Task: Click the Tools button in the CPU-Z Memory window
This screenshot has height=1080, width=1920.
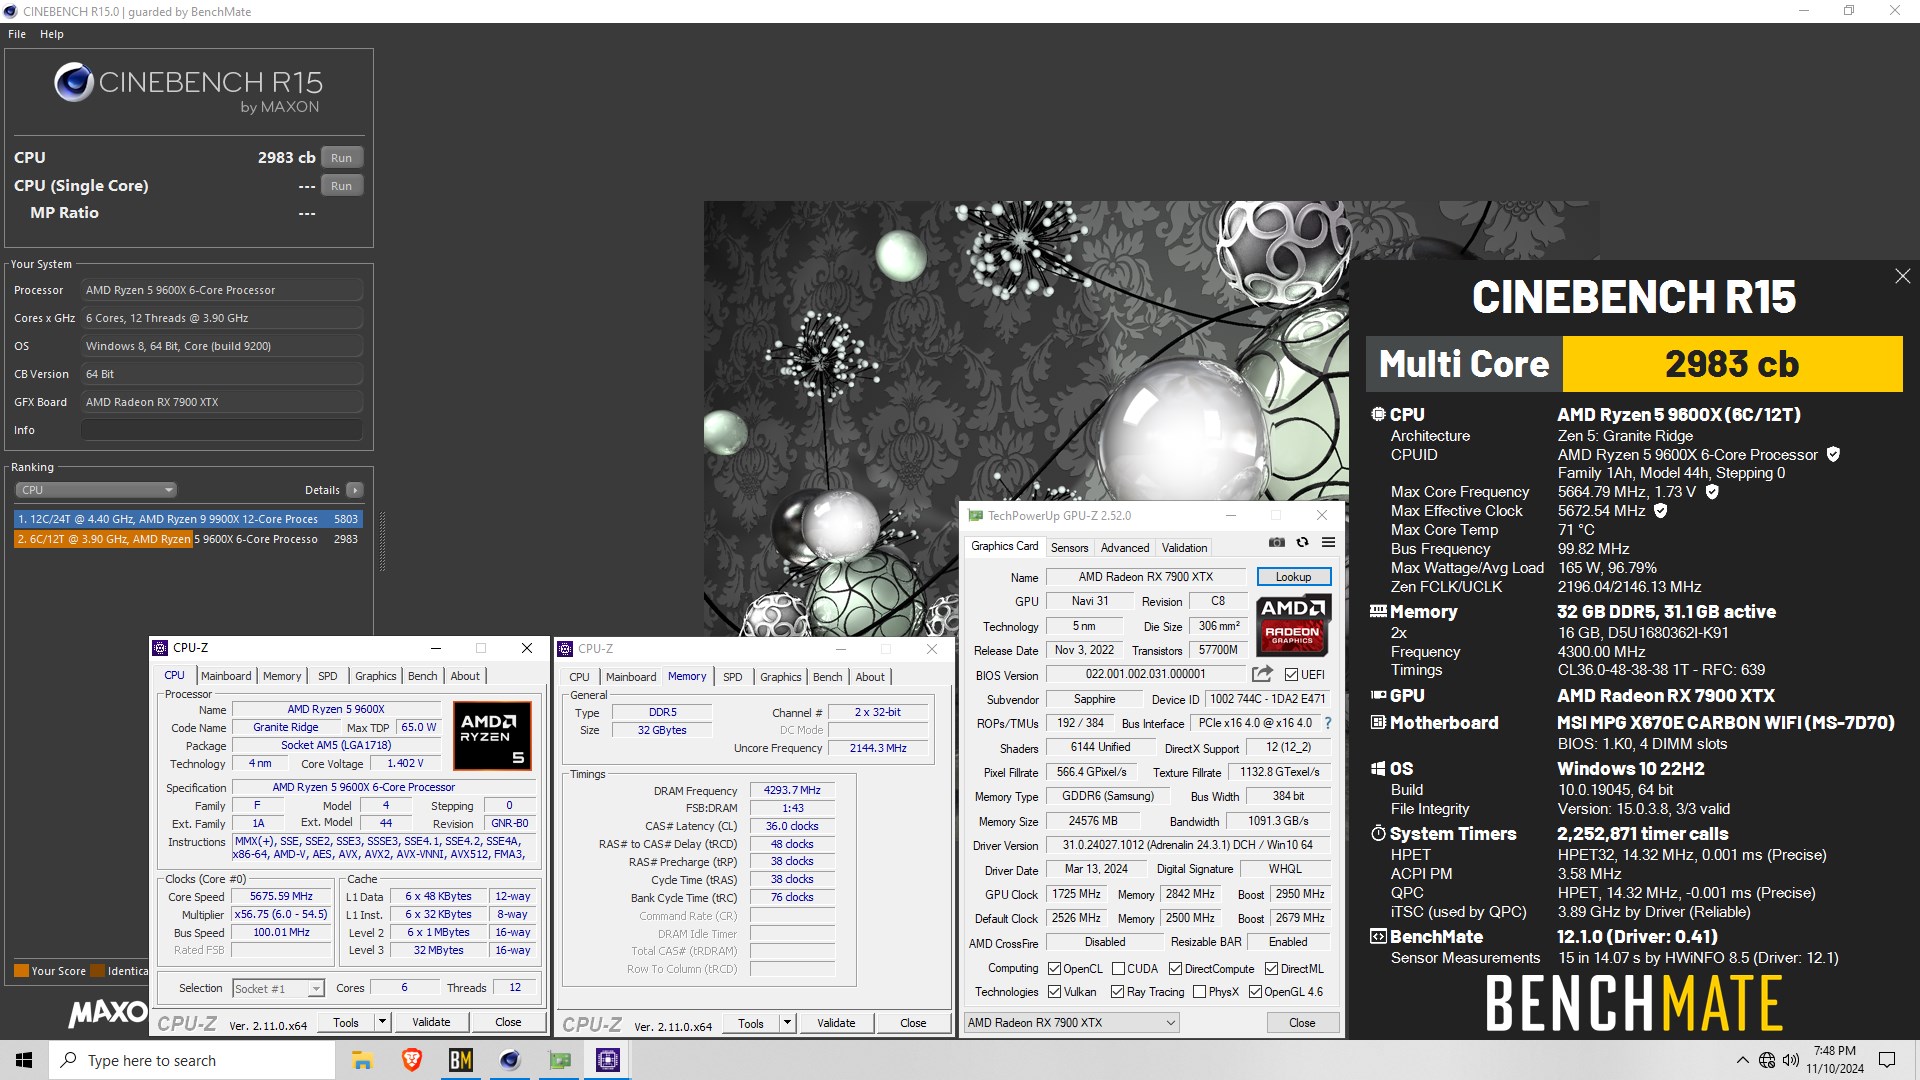Action: [x=751, y=1023]
